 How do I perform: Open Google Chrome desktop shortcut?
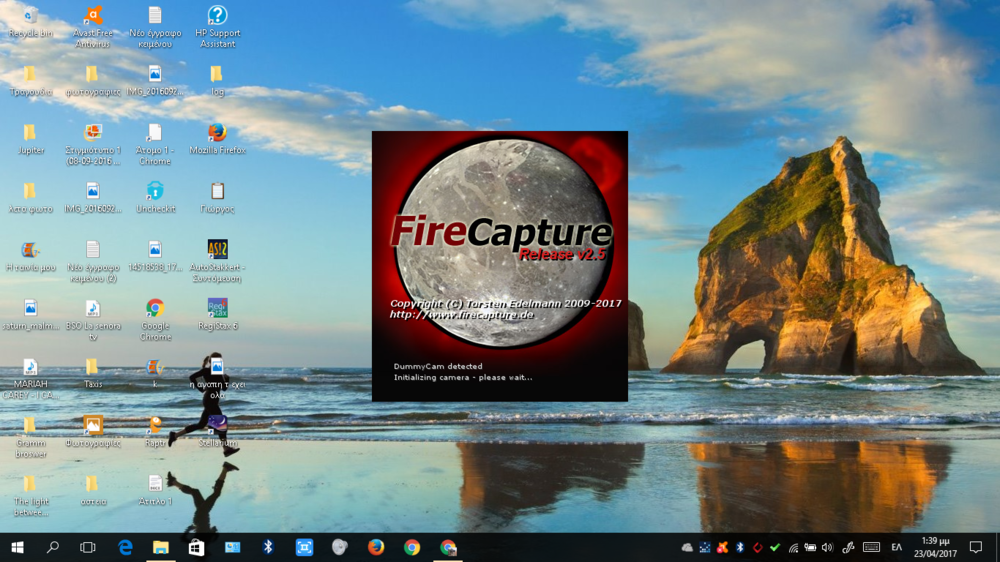click(x=155, y=308)
